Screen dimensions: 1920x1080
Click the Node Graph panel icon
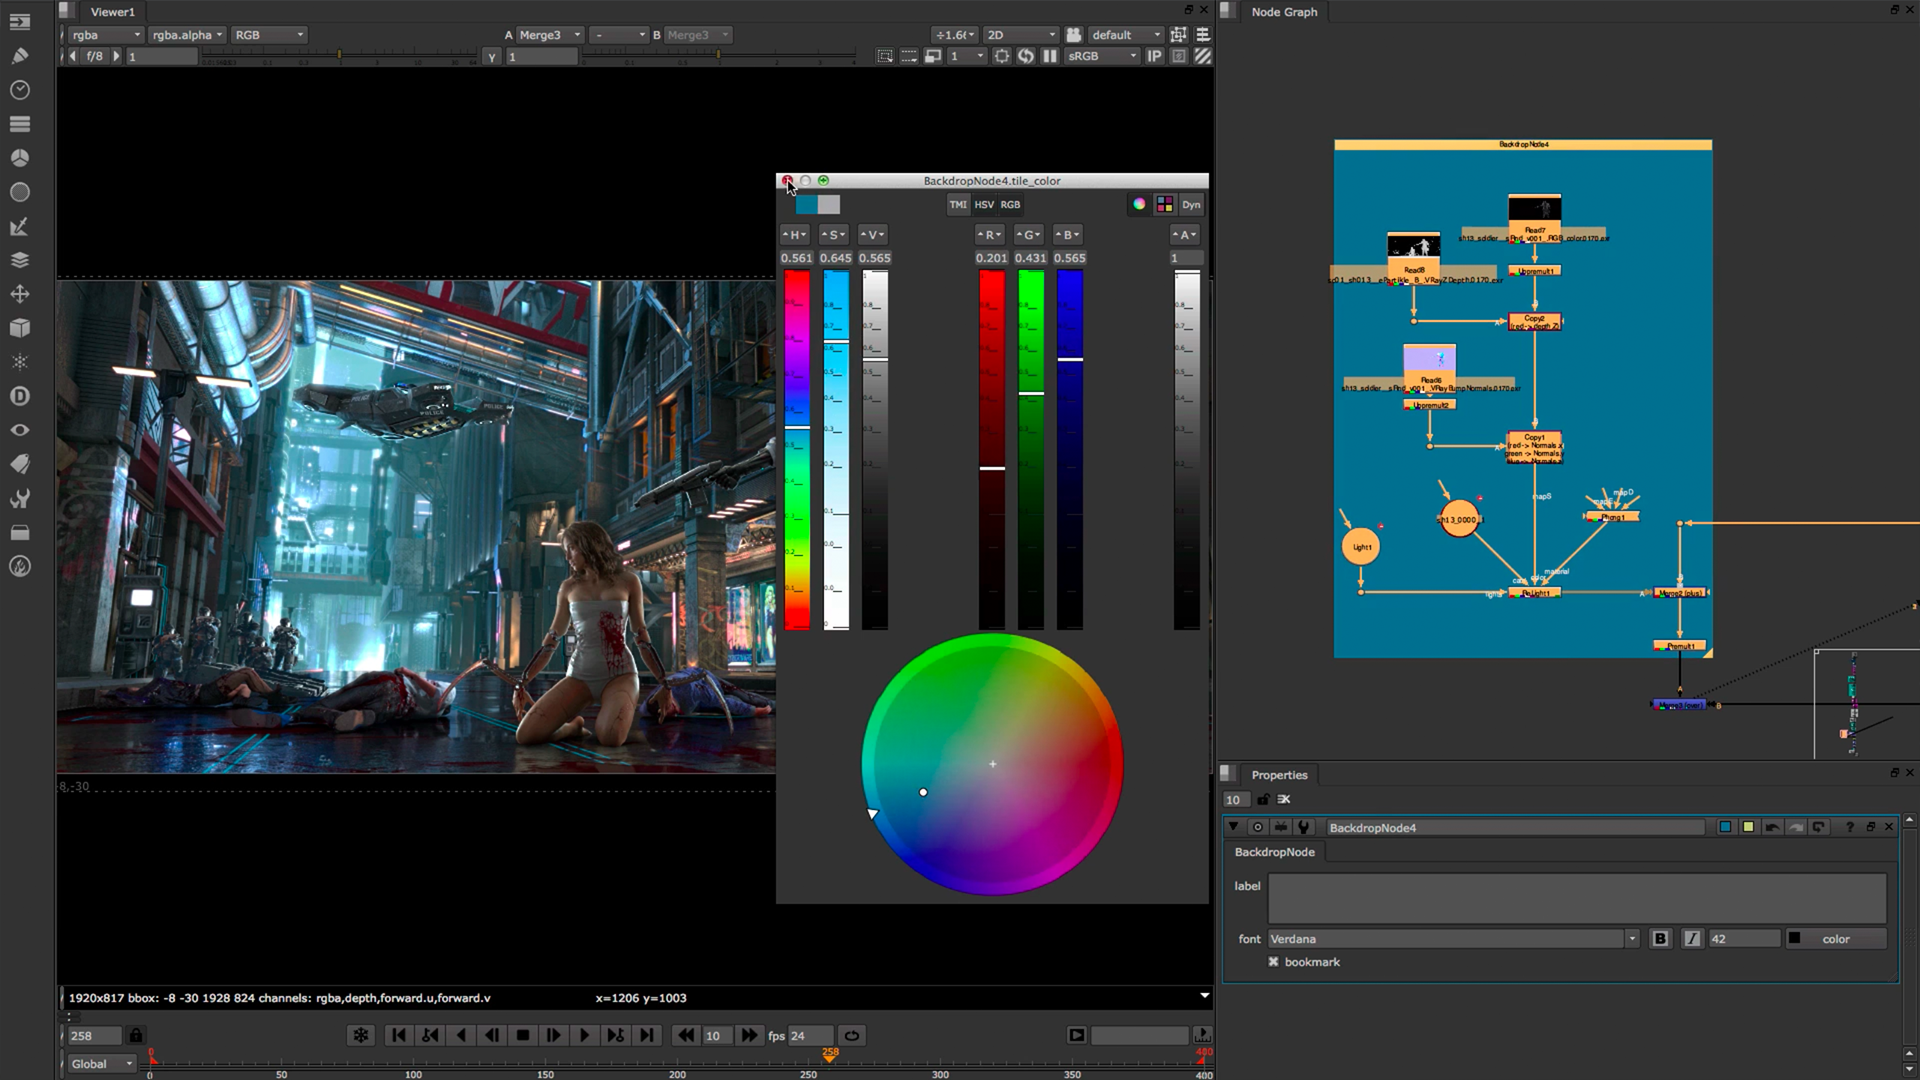click(1224, 11)
